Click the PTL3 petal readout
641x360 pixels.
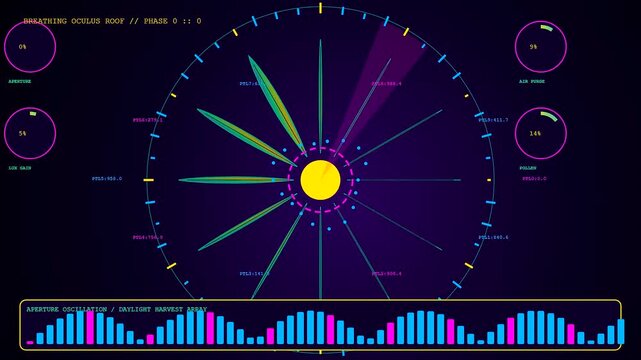point(254,274)
